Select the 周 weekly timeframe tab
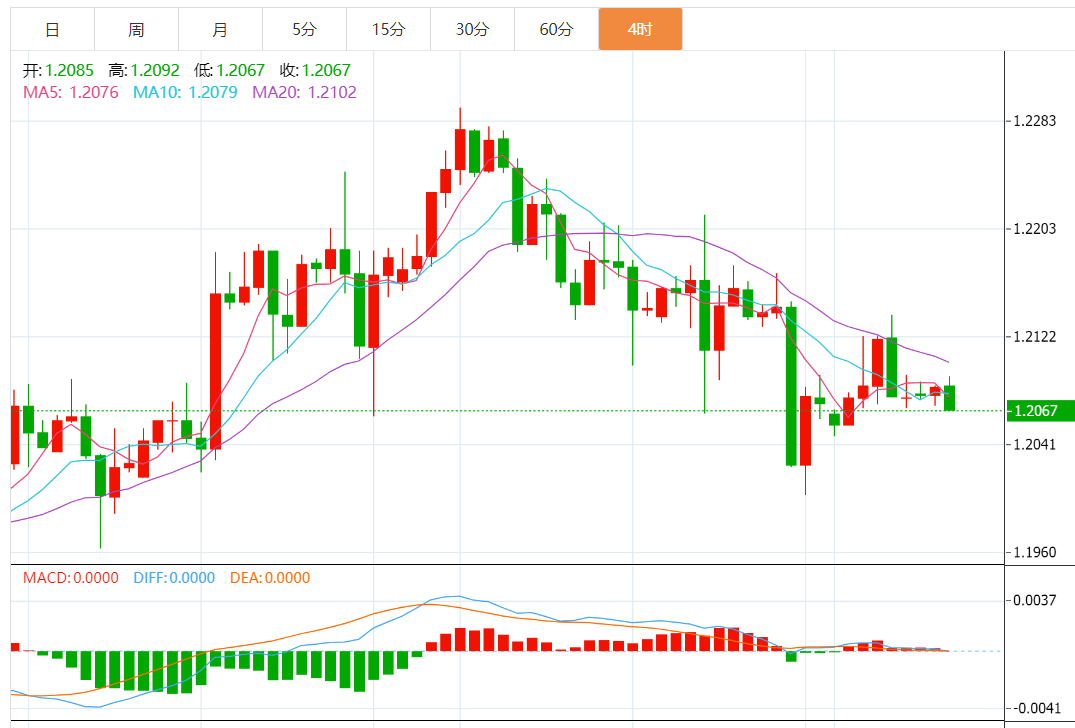Image resolution: width=1075 pixels, height=728 pixels. click(136, 29)
